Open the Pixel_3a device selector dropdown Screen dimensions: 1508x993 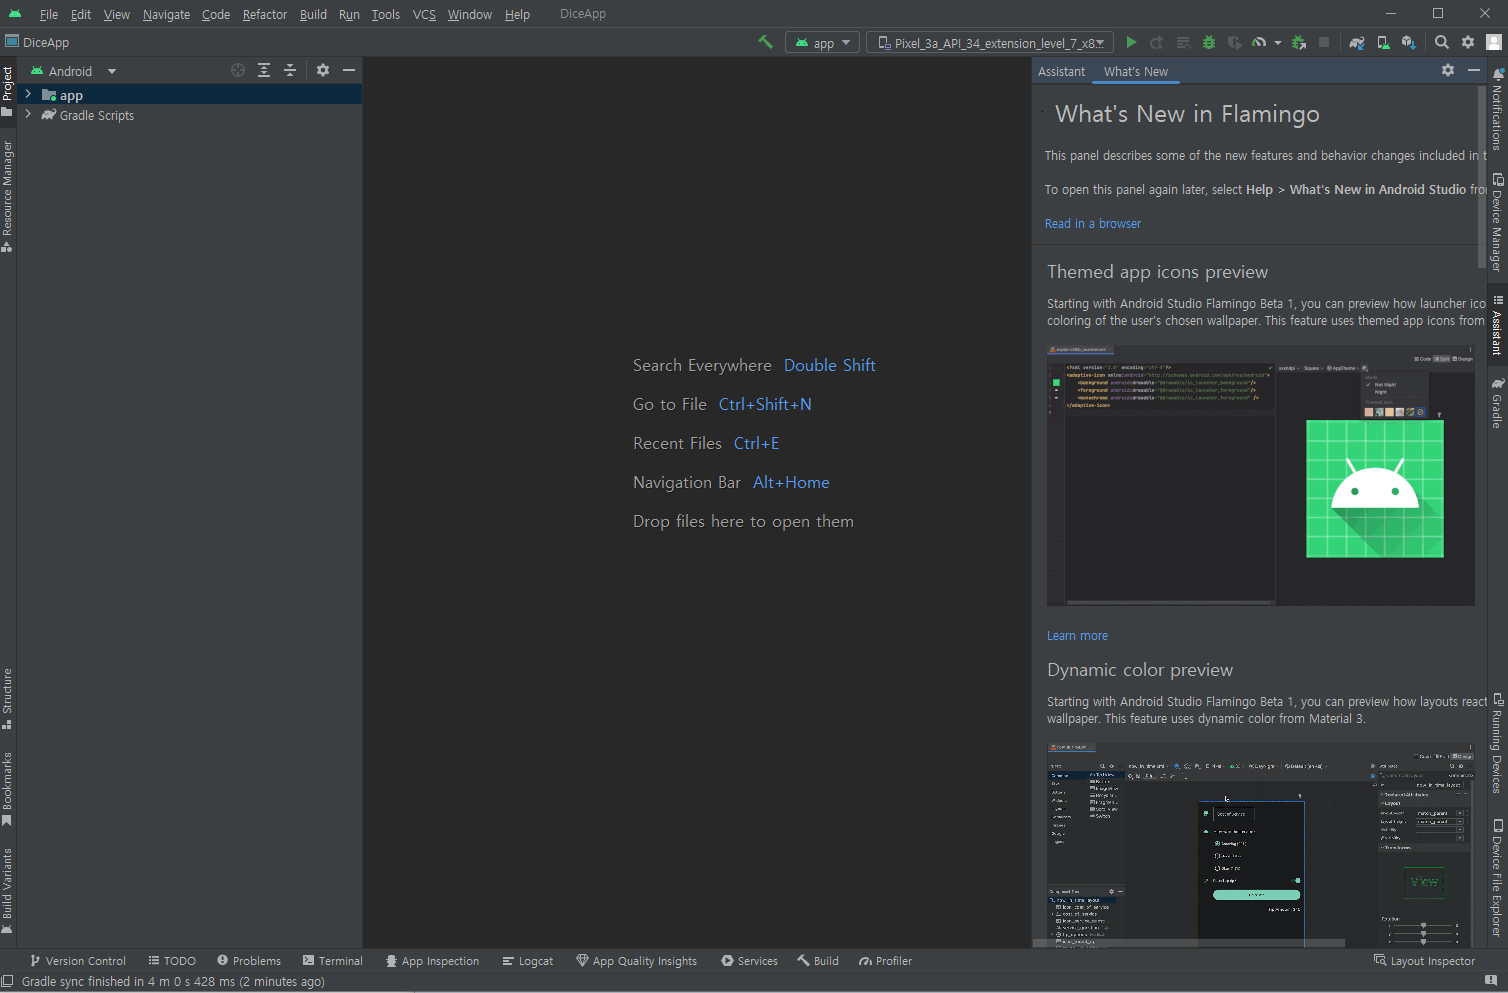pyautogui.click(x=990, y=43)
